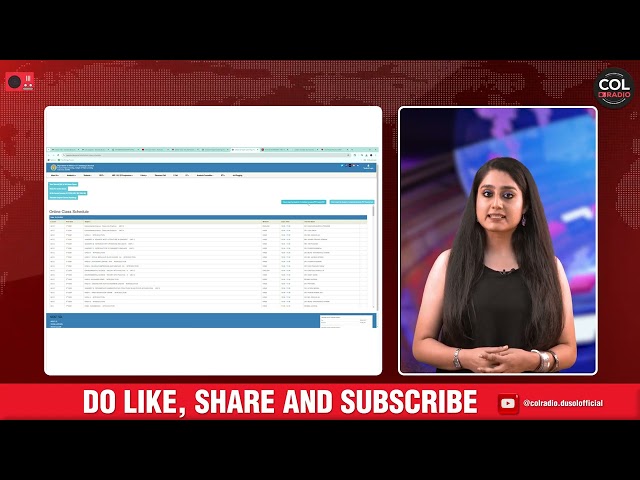
Task: Open the Anti Ragging navigation menu item
Action: 238,176
